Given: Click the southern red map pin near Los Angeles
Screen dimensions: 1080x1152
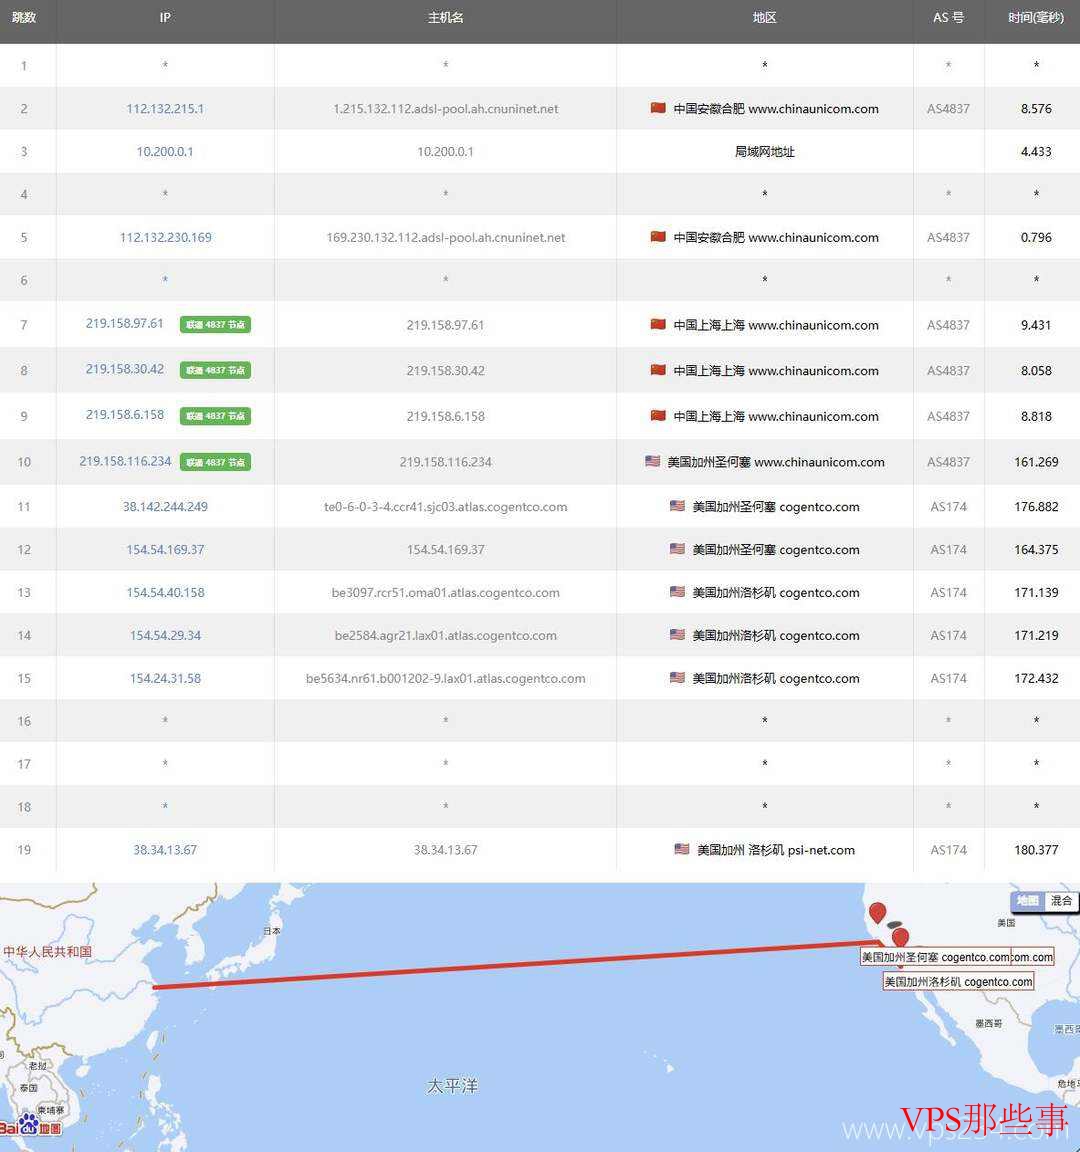Looking at the screenshot, I should (x=900, y=937).
